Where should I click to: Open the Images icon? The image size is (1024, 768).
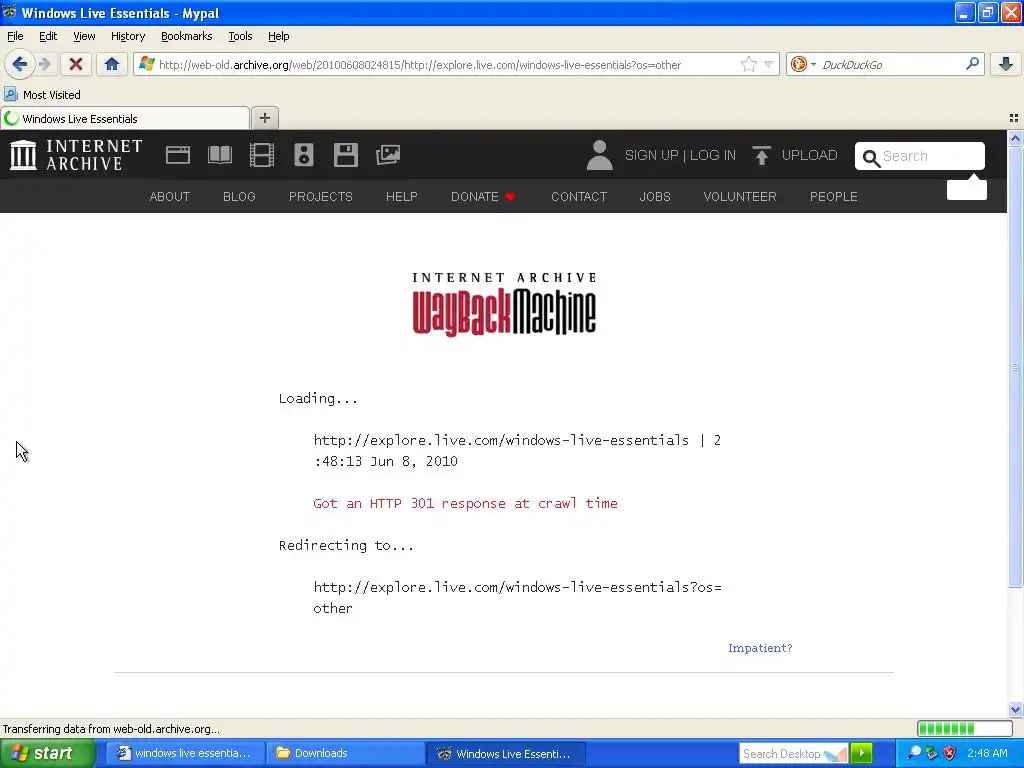(388, 155)
